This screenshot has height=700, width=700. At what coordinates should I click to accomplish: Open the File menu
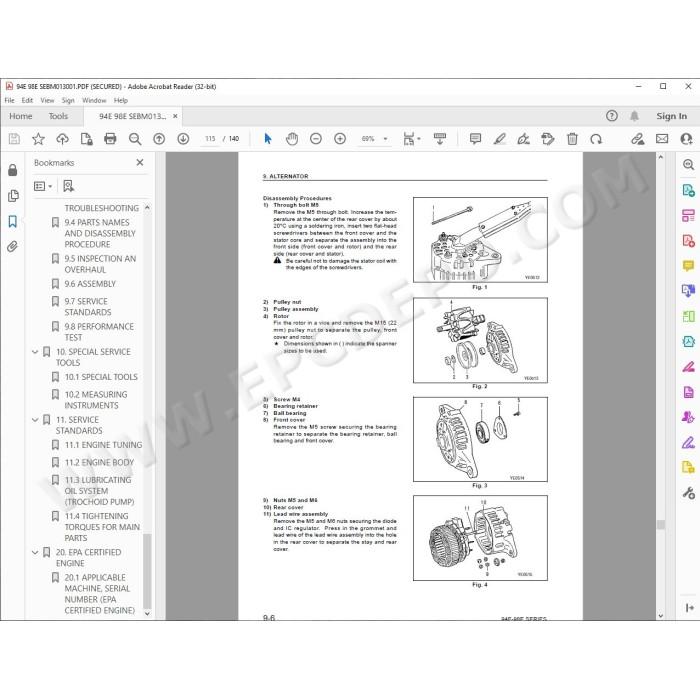(x=9, y=100)
